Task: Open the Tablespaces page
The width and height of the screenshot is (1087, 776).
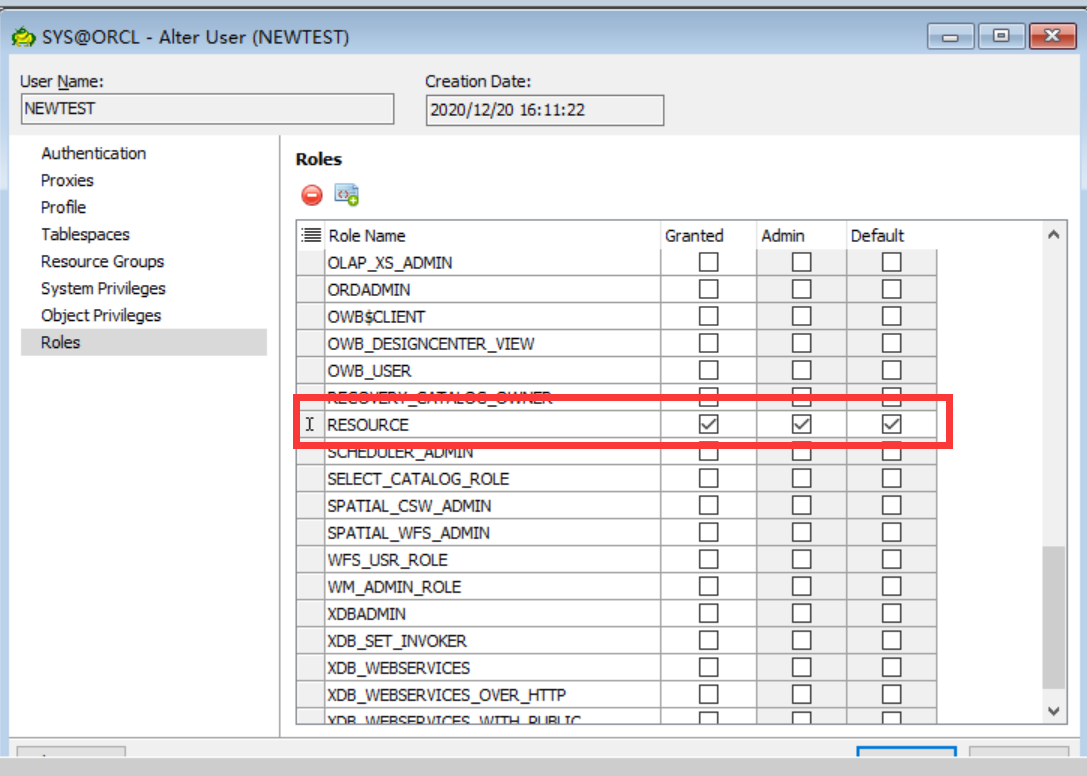Action: click(85, 234)
